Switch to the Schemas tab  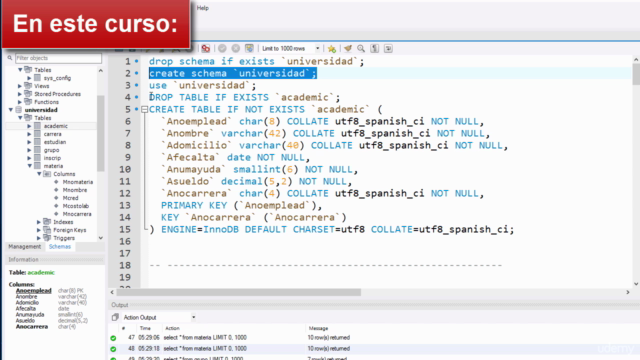60,247
